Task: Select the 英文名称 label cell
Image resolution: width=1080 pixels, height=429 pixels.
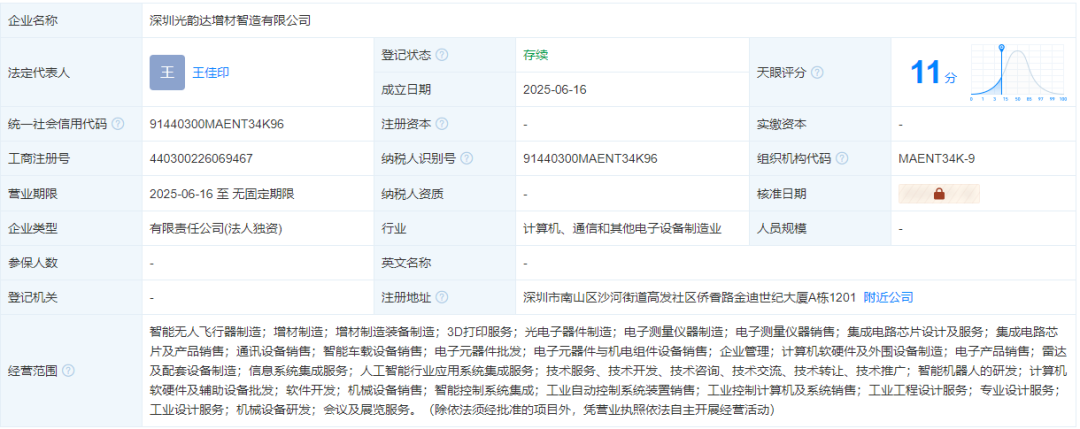Action: tap(444, 263)
